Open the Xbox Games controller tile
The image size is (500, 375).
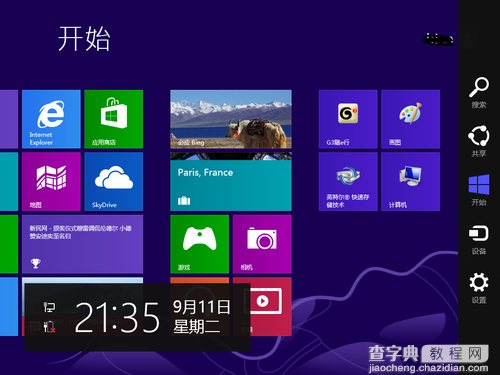200,244
